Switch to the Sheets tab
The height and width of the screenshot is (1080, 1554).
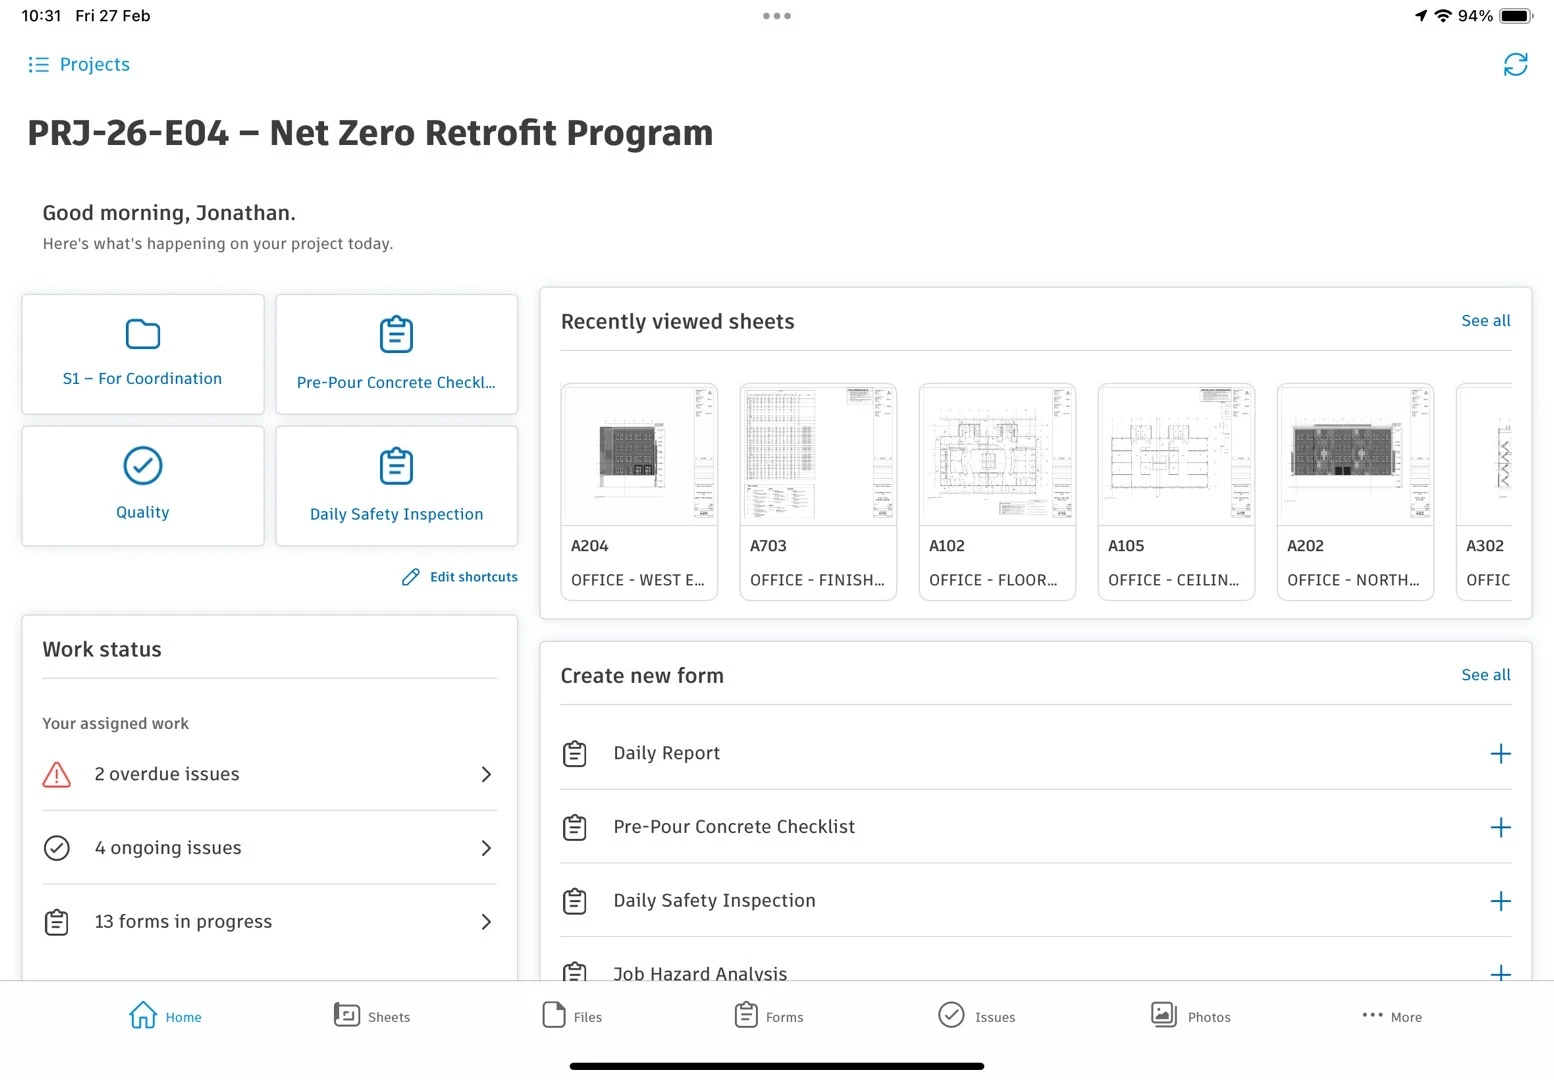point(371,1016)
